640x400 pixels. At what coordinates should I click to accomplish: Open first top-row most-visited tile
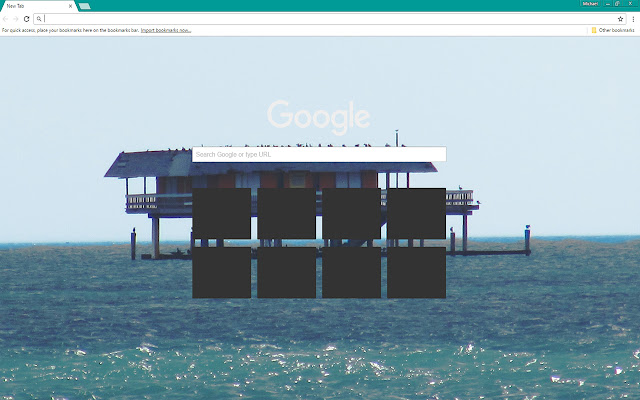coord(222,213)
